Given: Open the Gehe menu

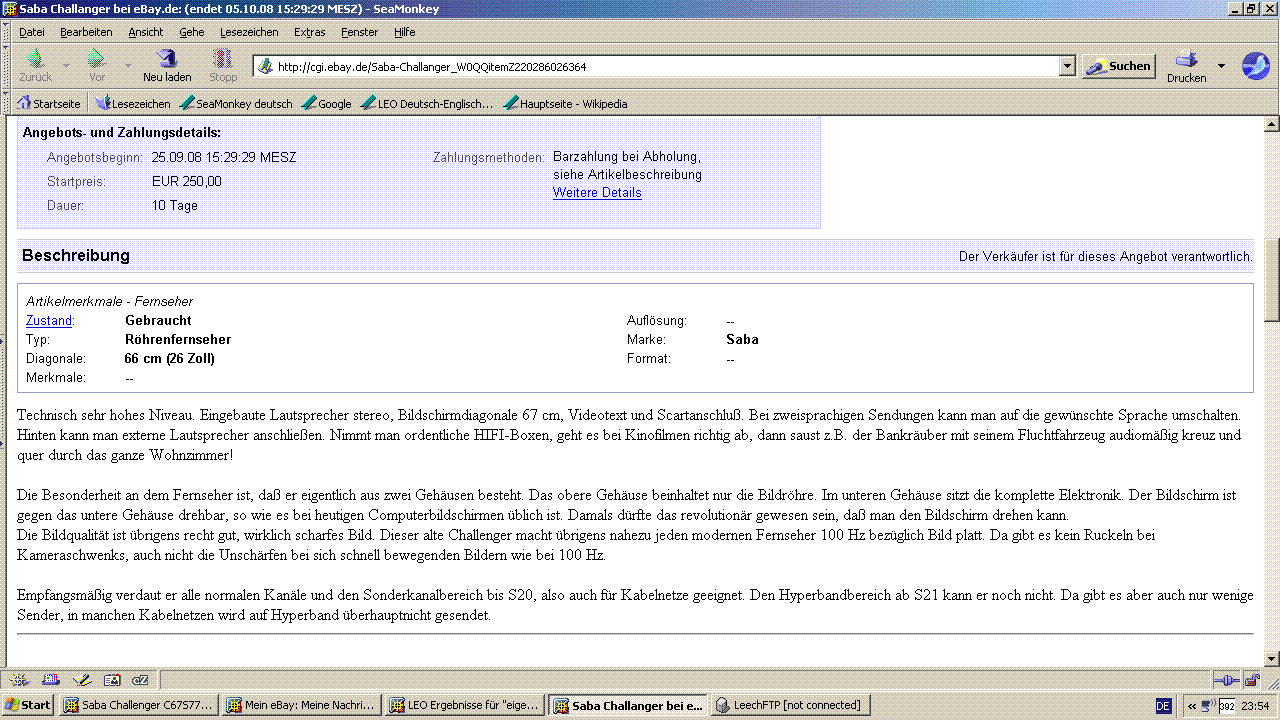Looking at the screenshot, I should pyautogui.click(x=192, y=32).
